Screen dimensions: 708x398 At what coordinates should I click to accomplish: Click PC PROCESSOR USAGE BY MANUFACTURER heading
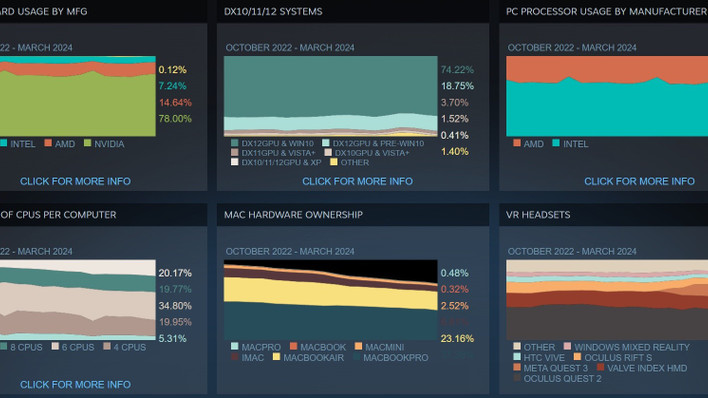tap(606, 12)
